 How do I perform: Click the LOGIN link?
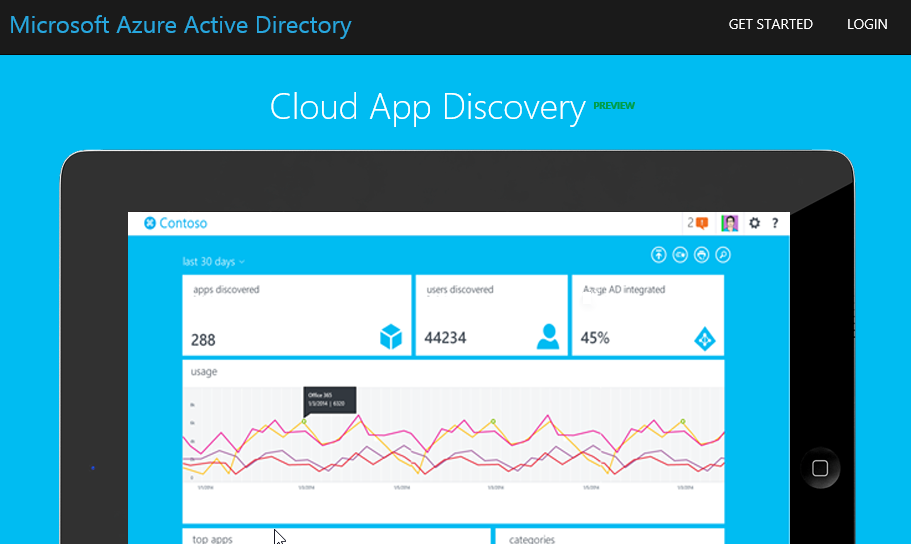click(x=867, y=24)
